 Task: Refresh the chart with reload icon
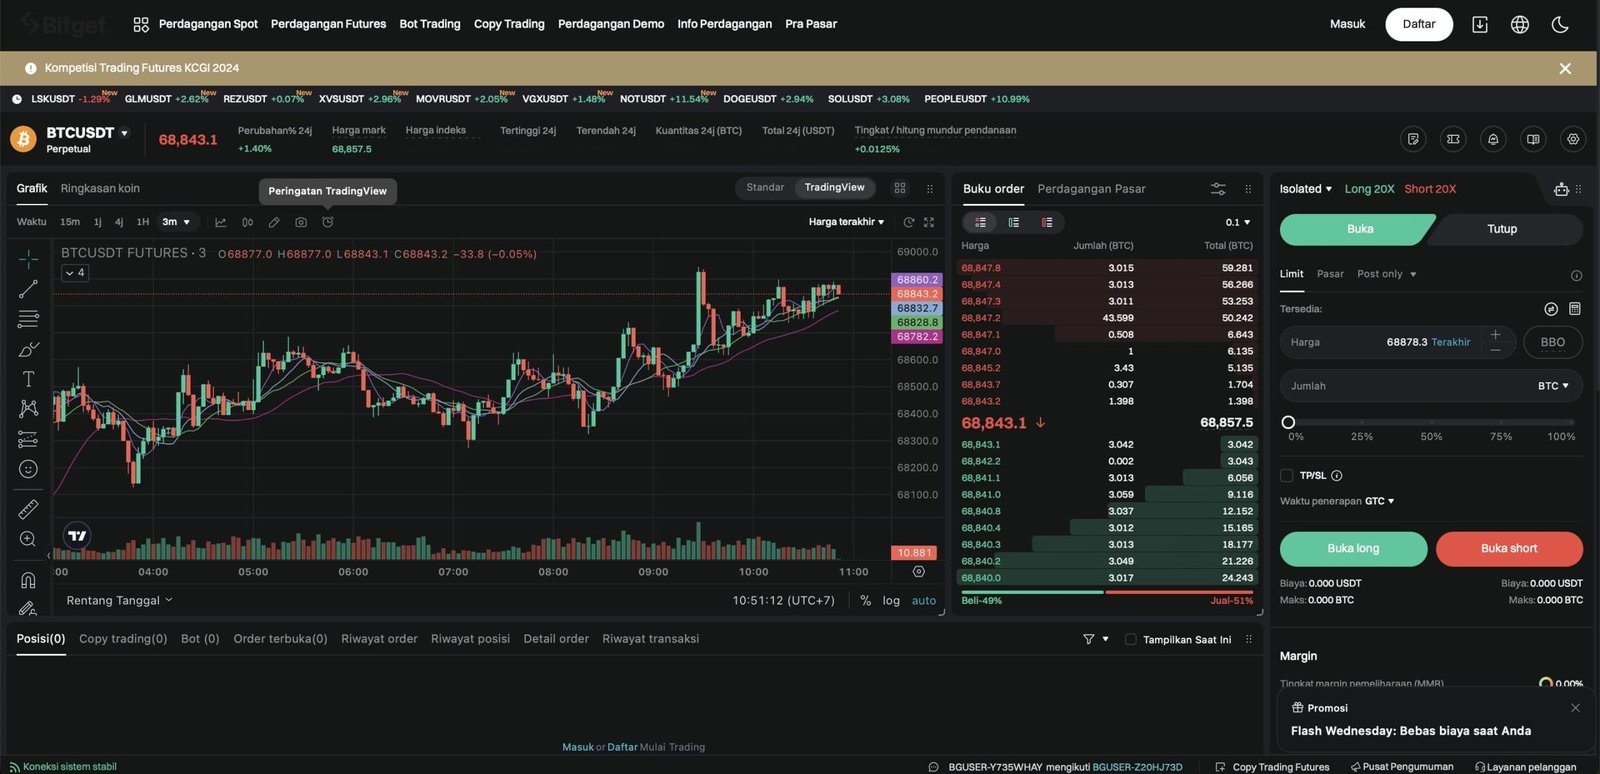coord(908,222)
